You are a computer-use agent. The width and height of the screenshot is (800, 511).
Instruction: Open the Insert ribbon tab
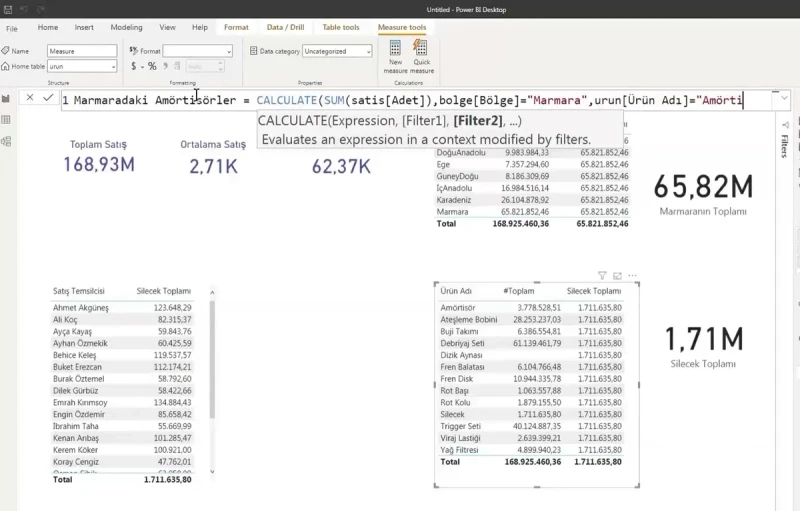pyautogui.click(x=84, y=28)
